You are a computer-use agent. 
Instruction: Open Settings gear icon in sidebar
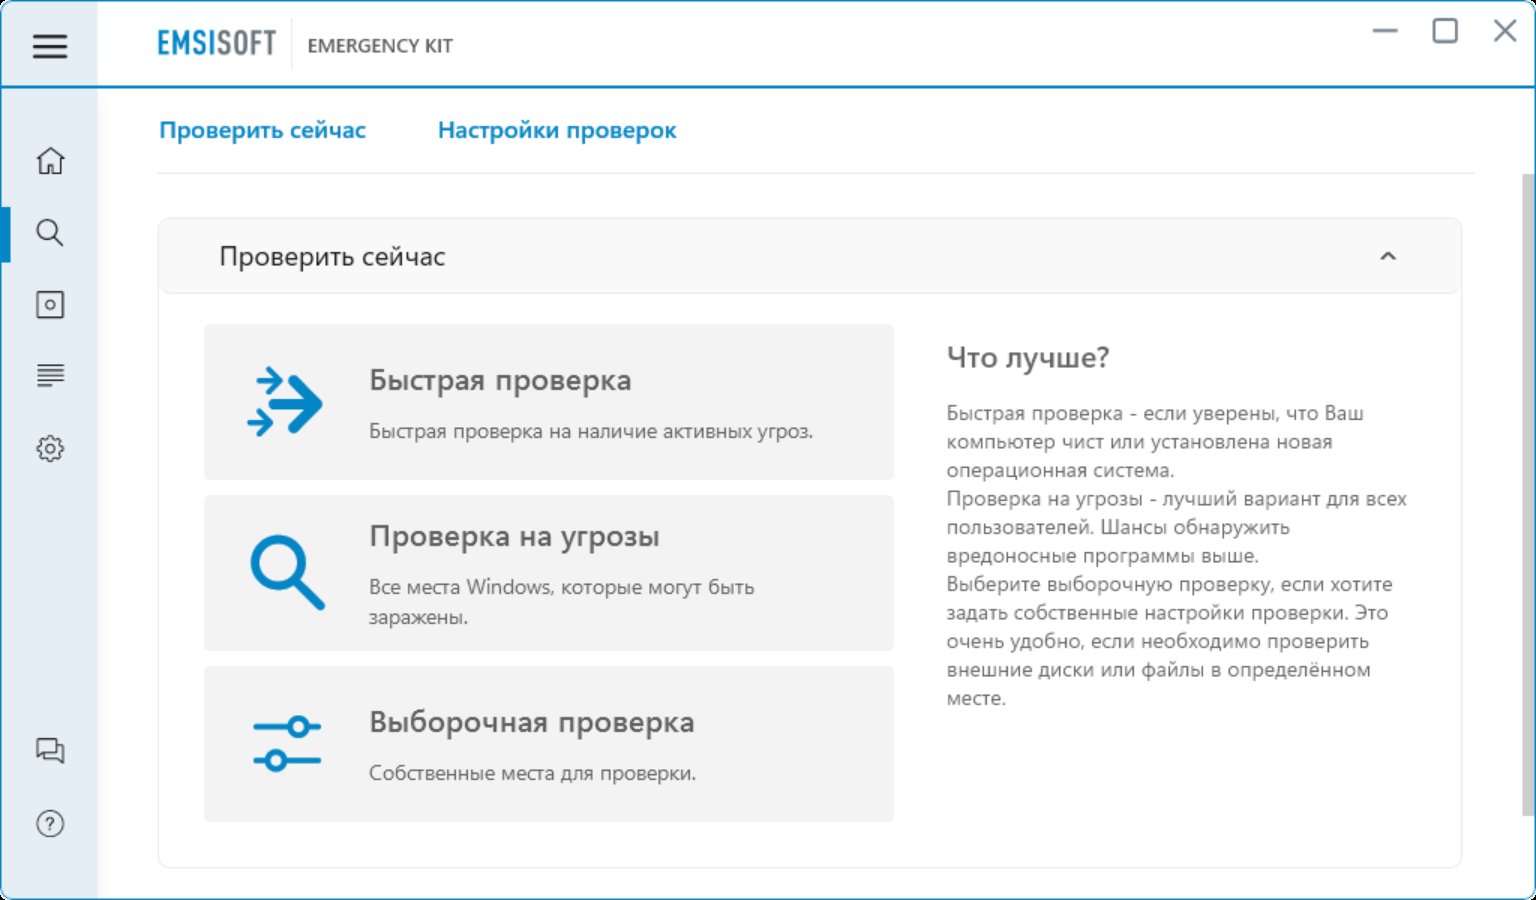(50, 448)
